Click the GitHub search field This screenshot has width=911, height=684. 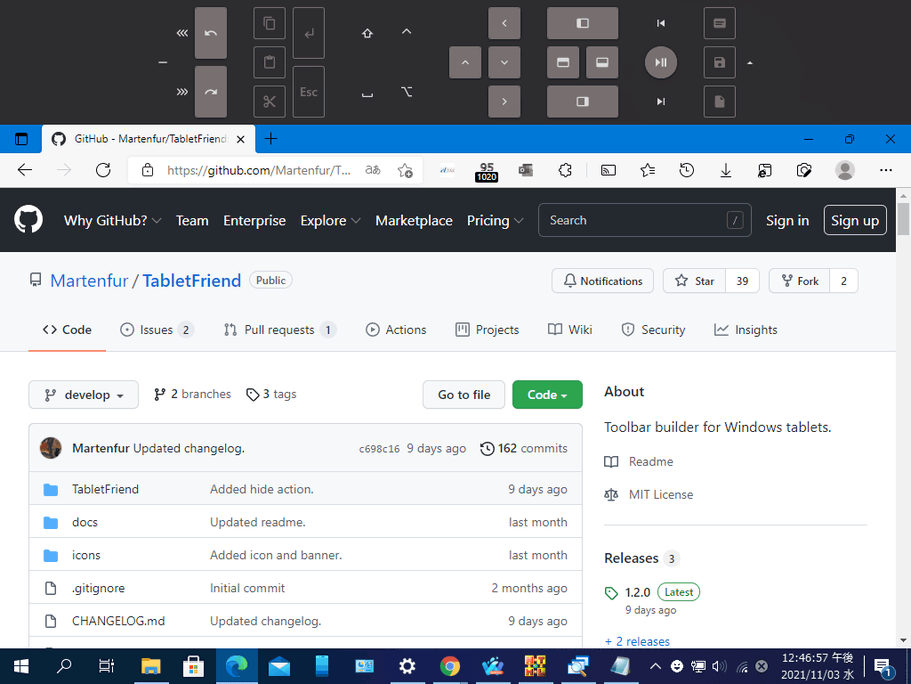(x=644, y=220)
